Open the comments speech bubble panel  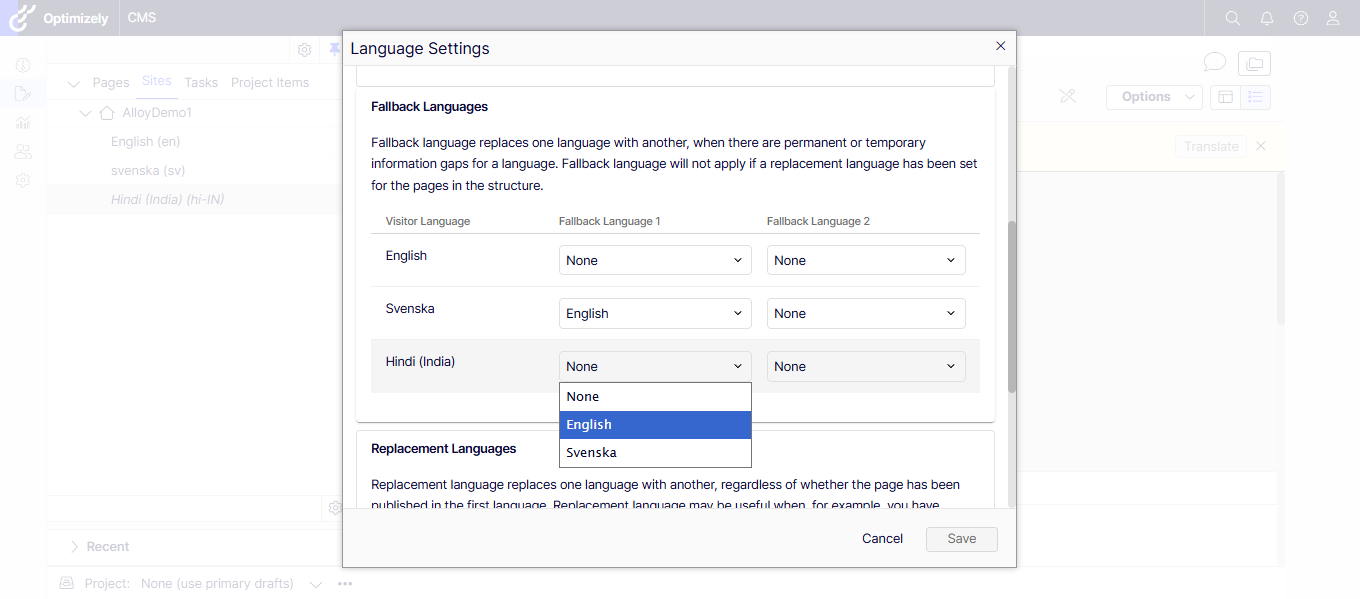coord(1214,62)
